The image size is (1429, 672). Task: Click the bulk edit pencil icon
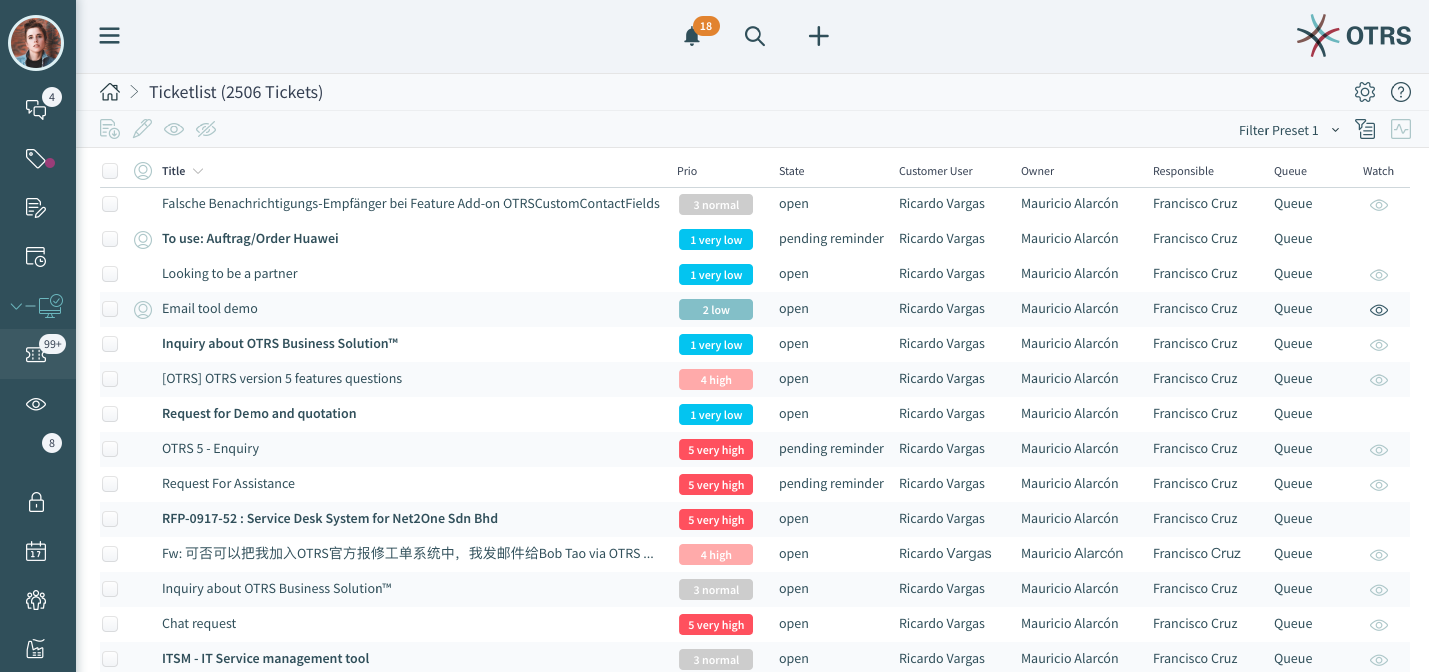point(143,129)
